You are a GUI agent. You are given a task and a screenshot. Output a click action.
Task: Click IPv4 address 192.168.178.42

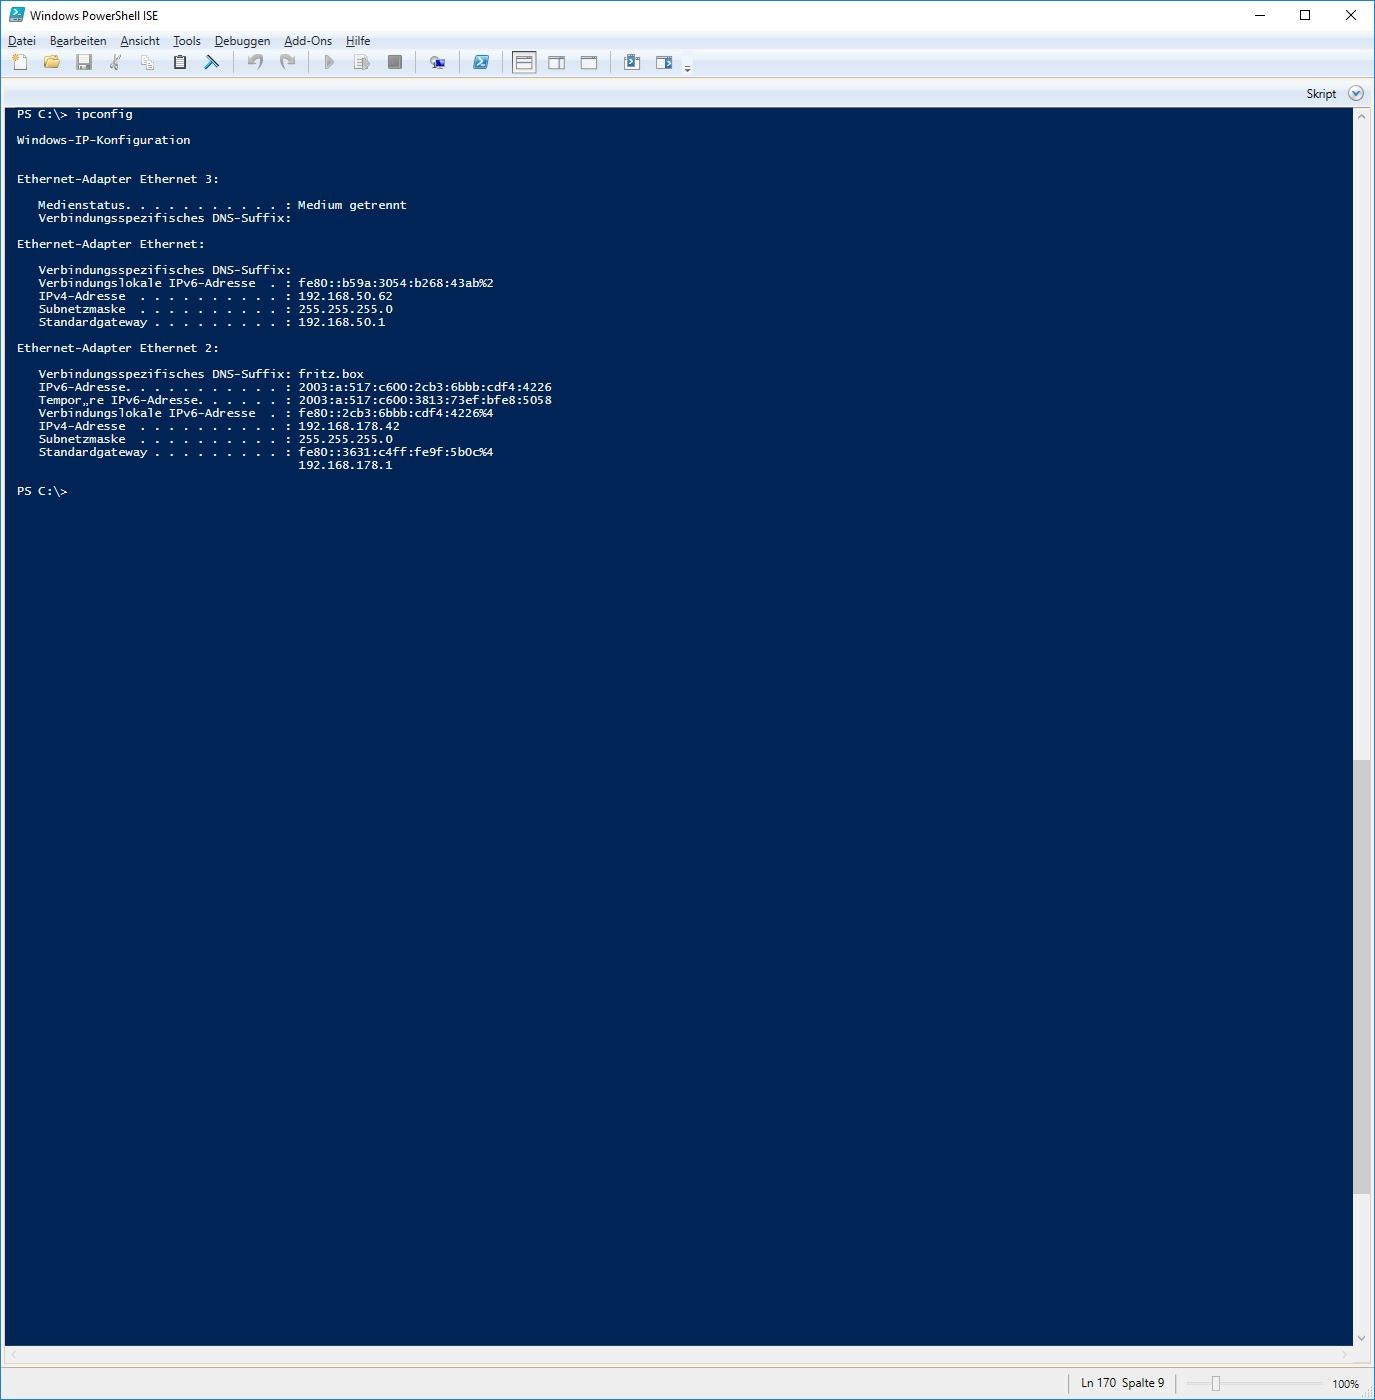click(x=349, y=426)
